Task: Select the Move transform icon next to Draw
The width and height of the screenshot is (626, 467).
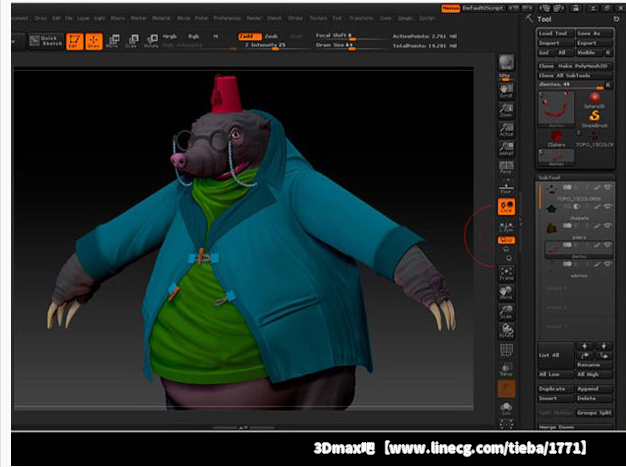Action: (113, 41)
